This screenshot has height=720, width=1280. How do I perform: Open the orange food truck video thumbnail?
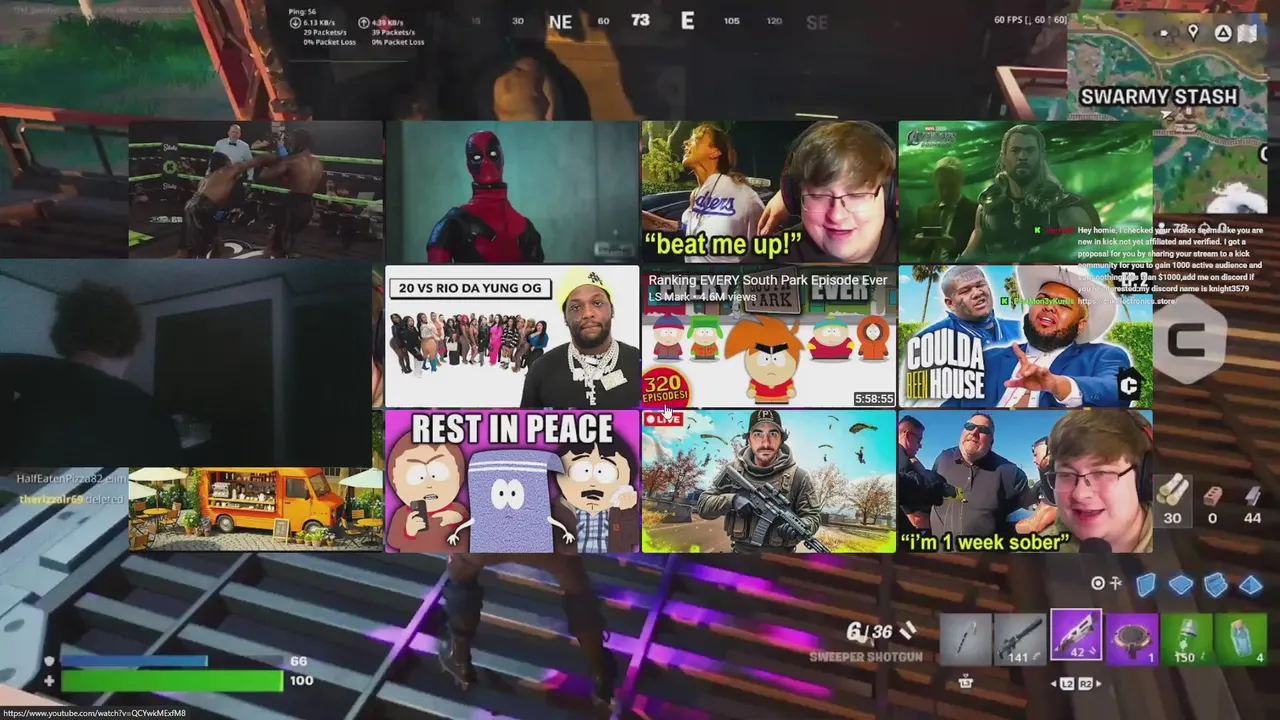256,508
